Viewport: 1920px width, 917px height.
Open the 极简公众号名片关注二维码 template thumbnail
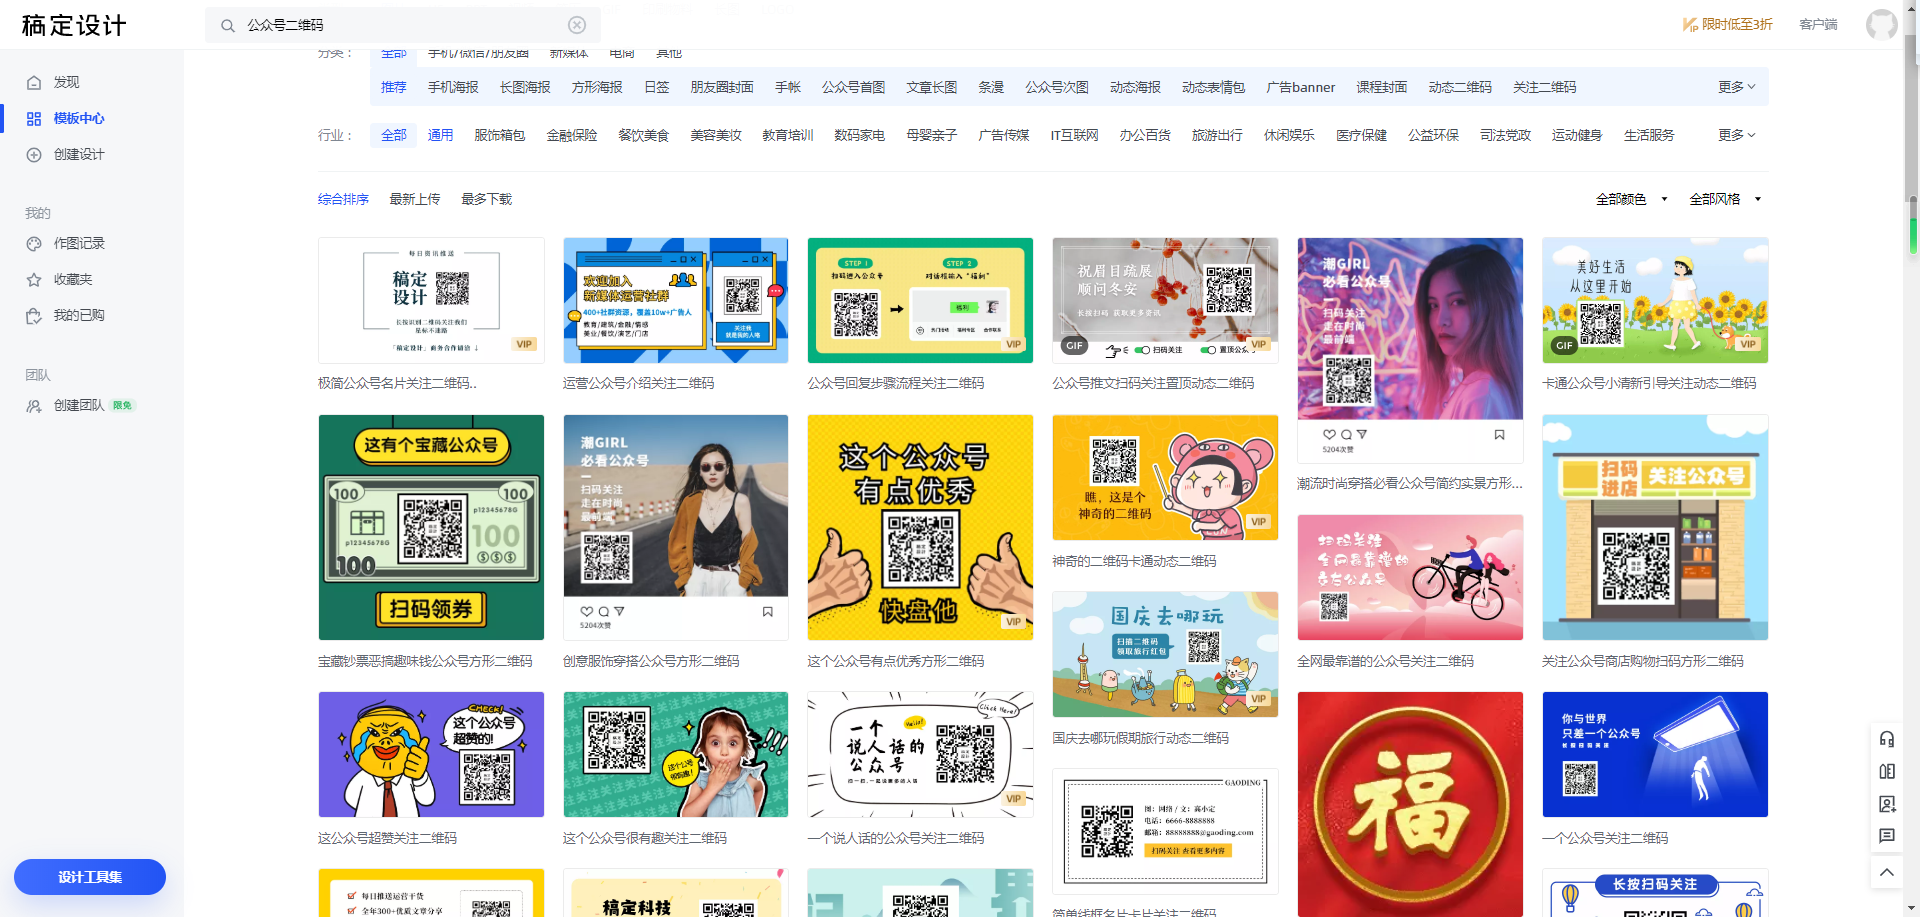pos(431,300)
